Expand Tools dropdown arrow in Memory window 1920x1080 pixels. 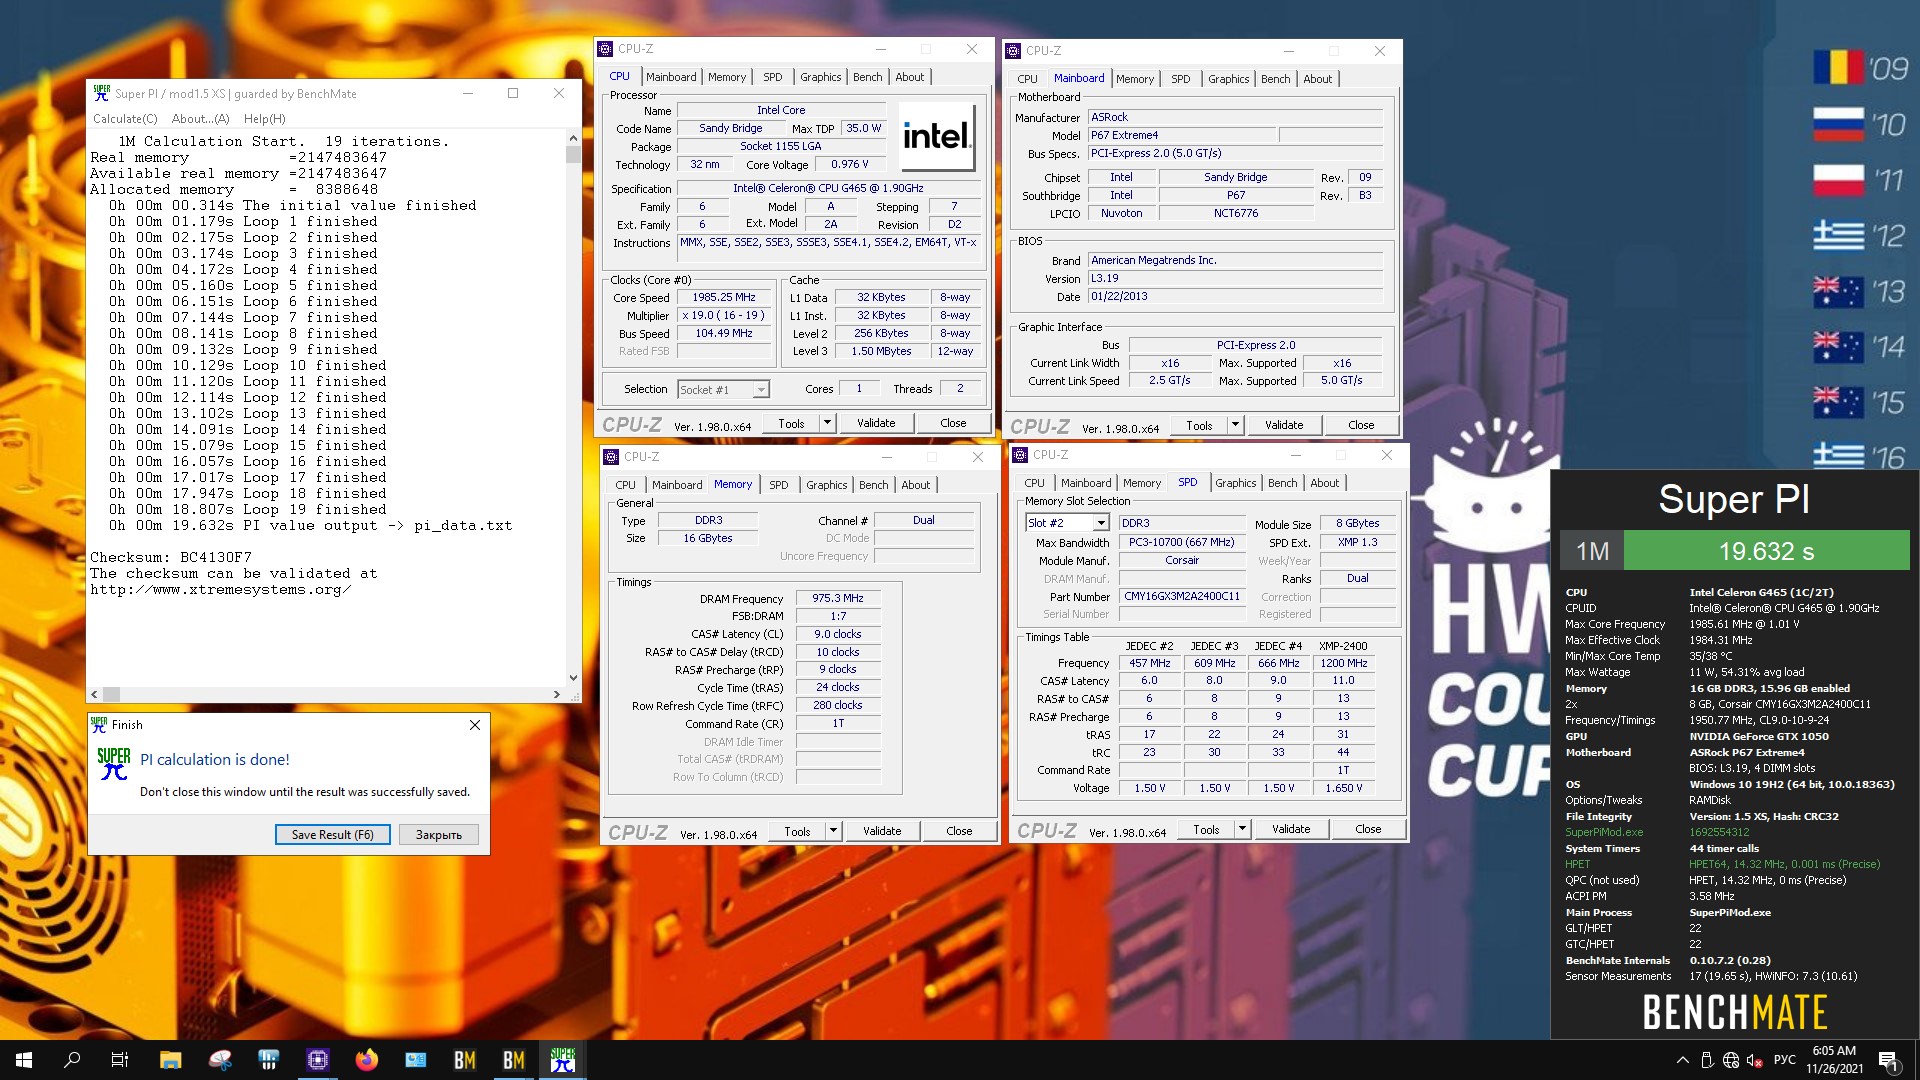coord(833,831)
